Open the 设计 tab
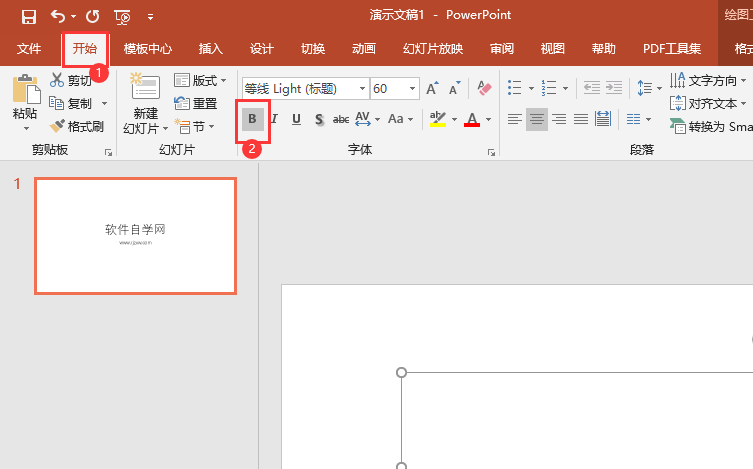Image resolution: width=753 pixels, height=469 pixels. coord(262,48)
